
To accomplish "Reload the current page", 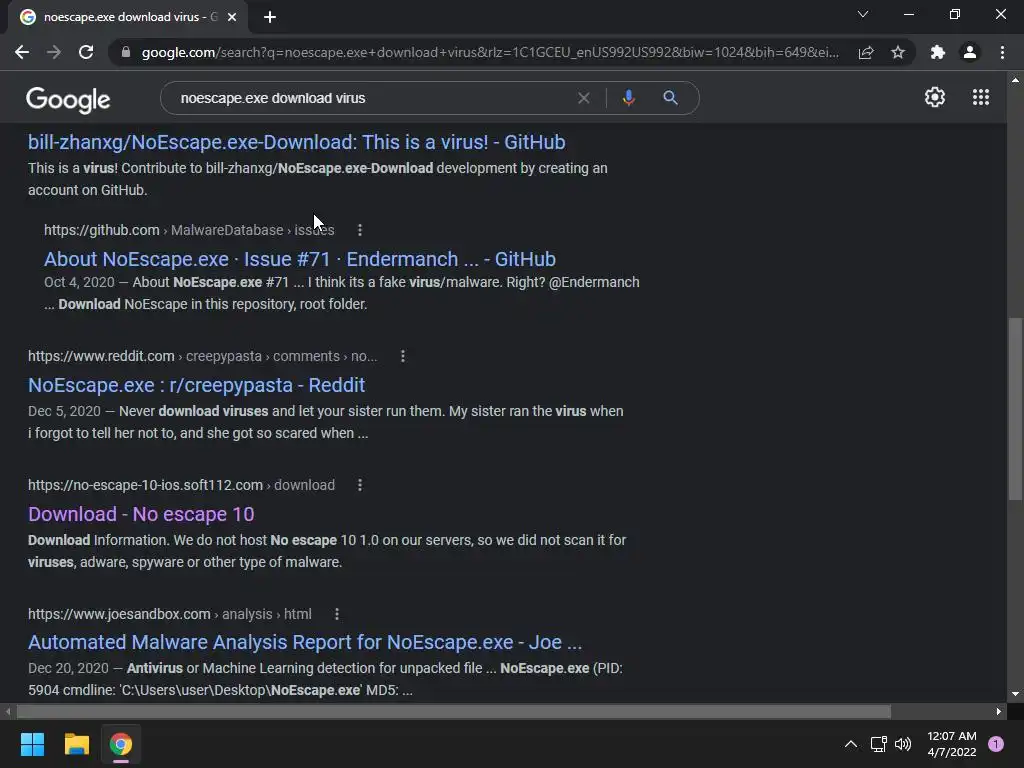I will (x=86, y=52).
